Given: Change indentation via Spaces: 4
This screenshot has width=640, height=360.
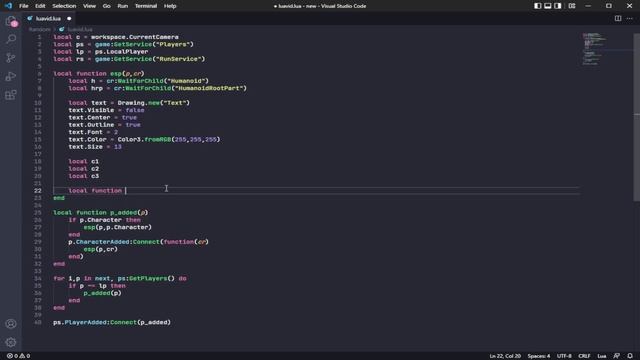Looking at the screenshot, I should coord(539,356).
